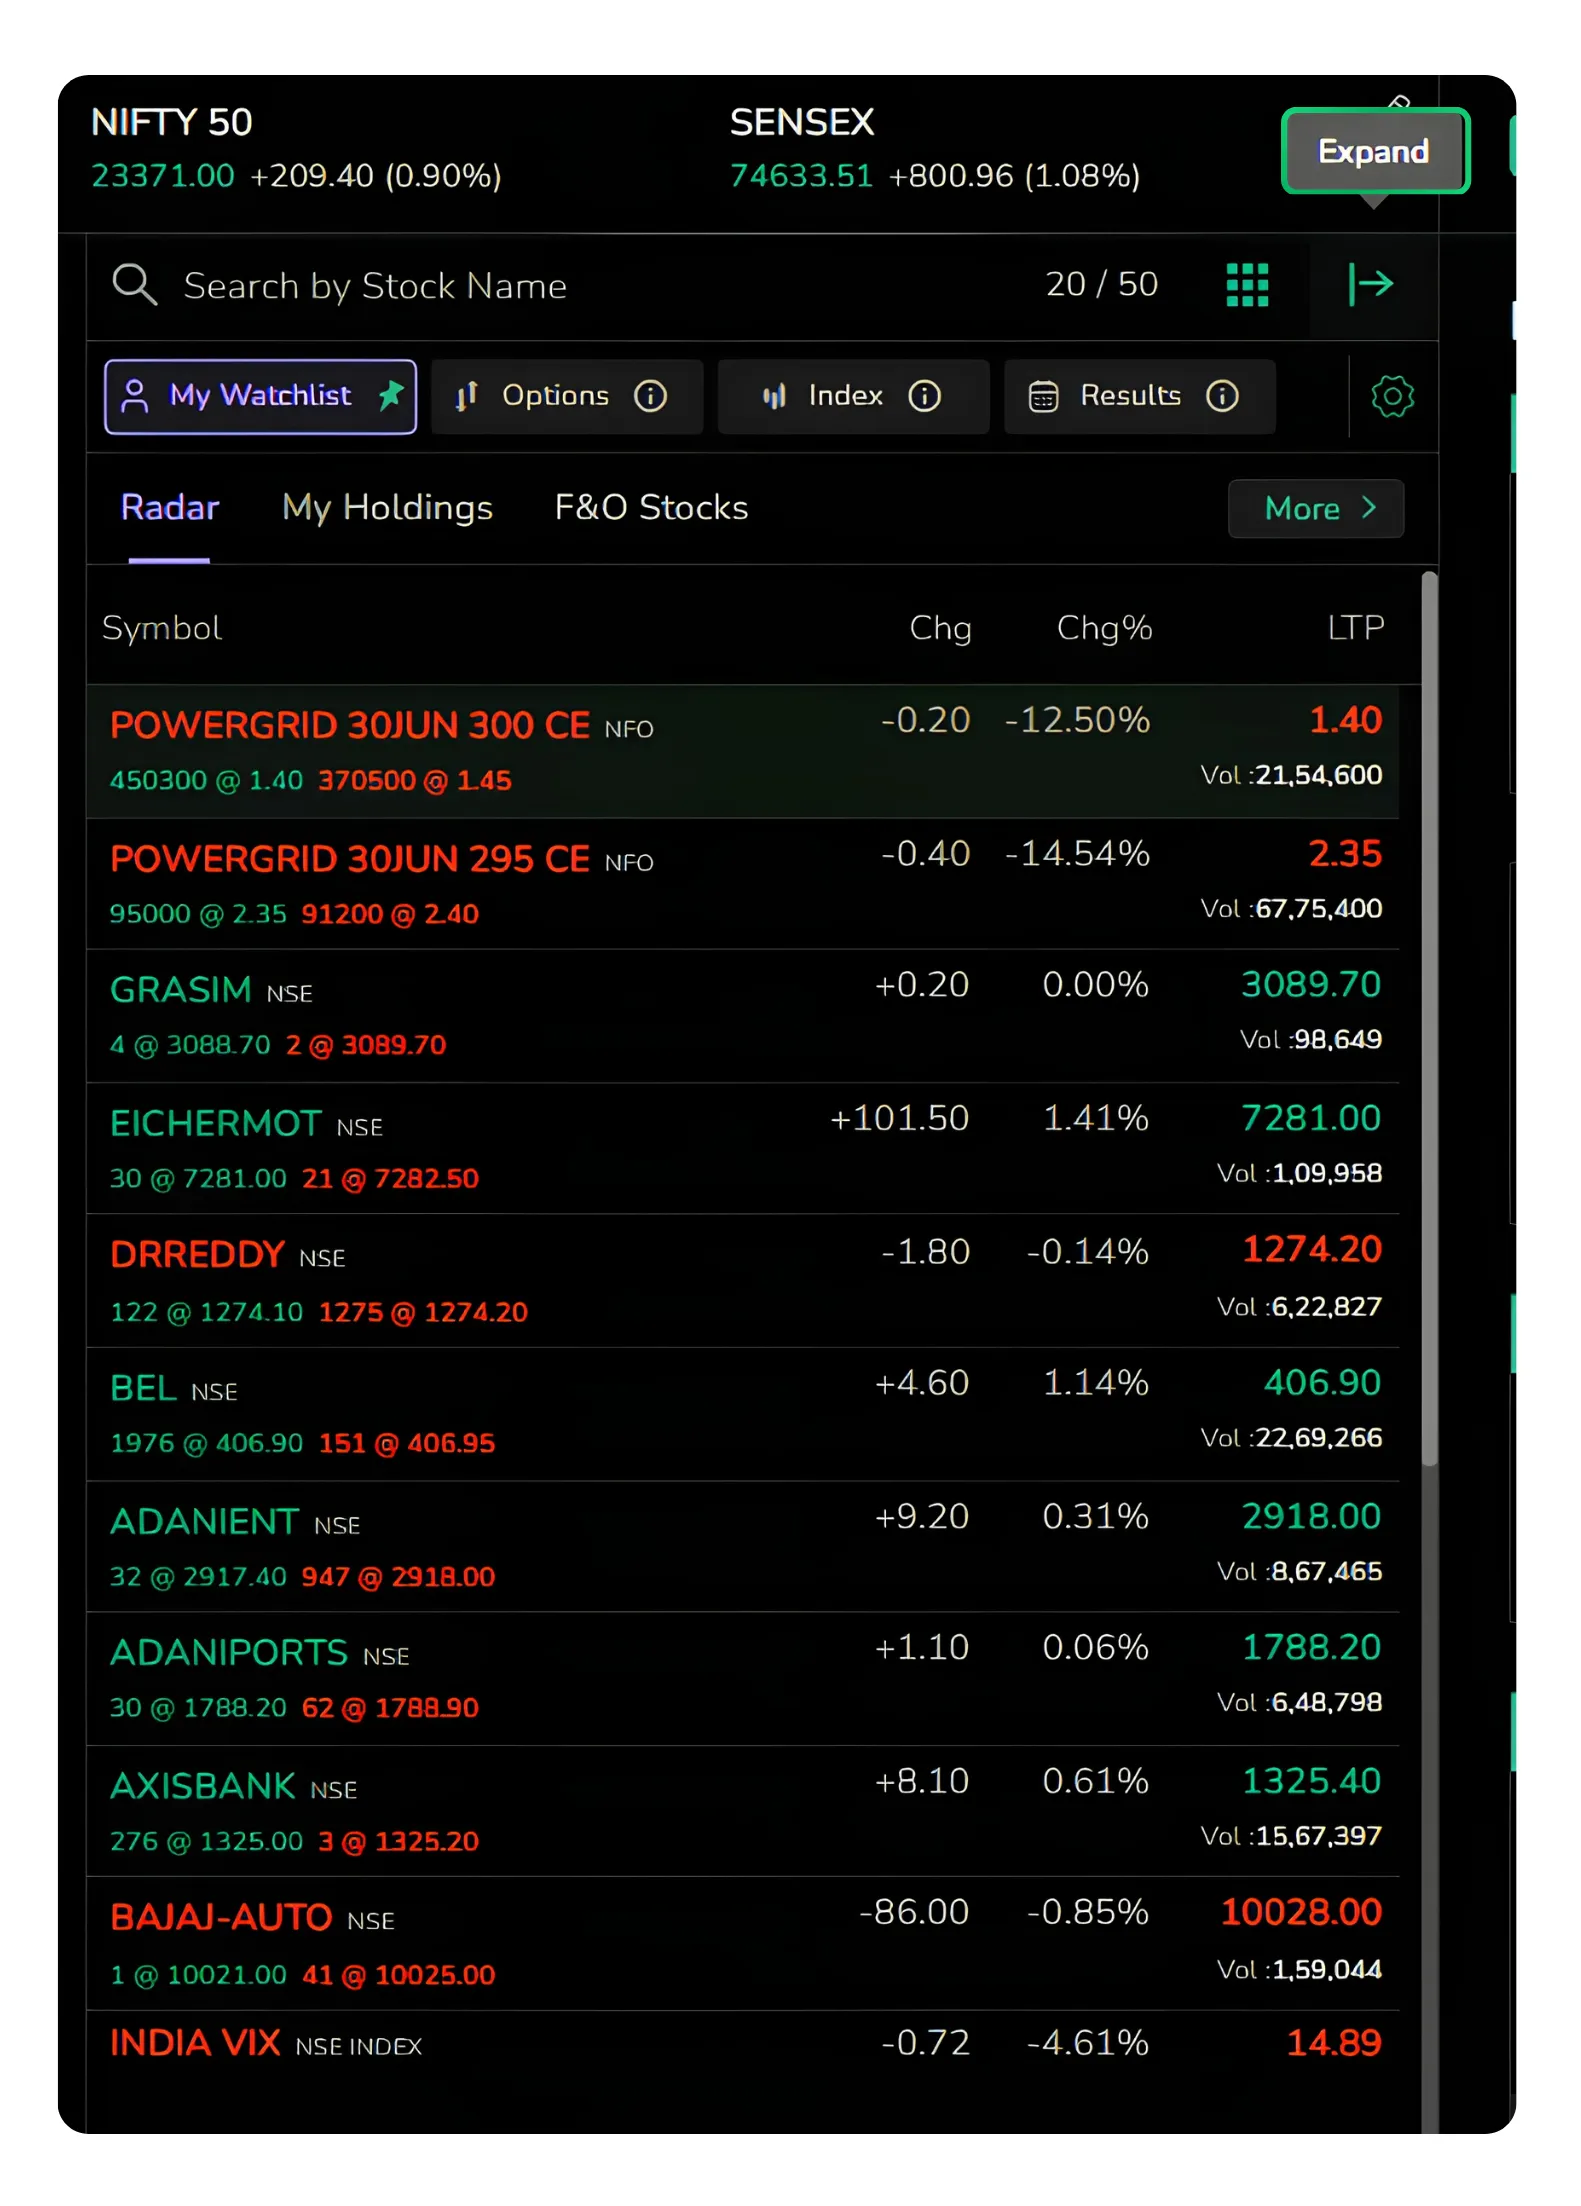The height and width of the screenshot is (2206, 1581).
Task: Click the Results info icon
Action: click(1222, 396)
